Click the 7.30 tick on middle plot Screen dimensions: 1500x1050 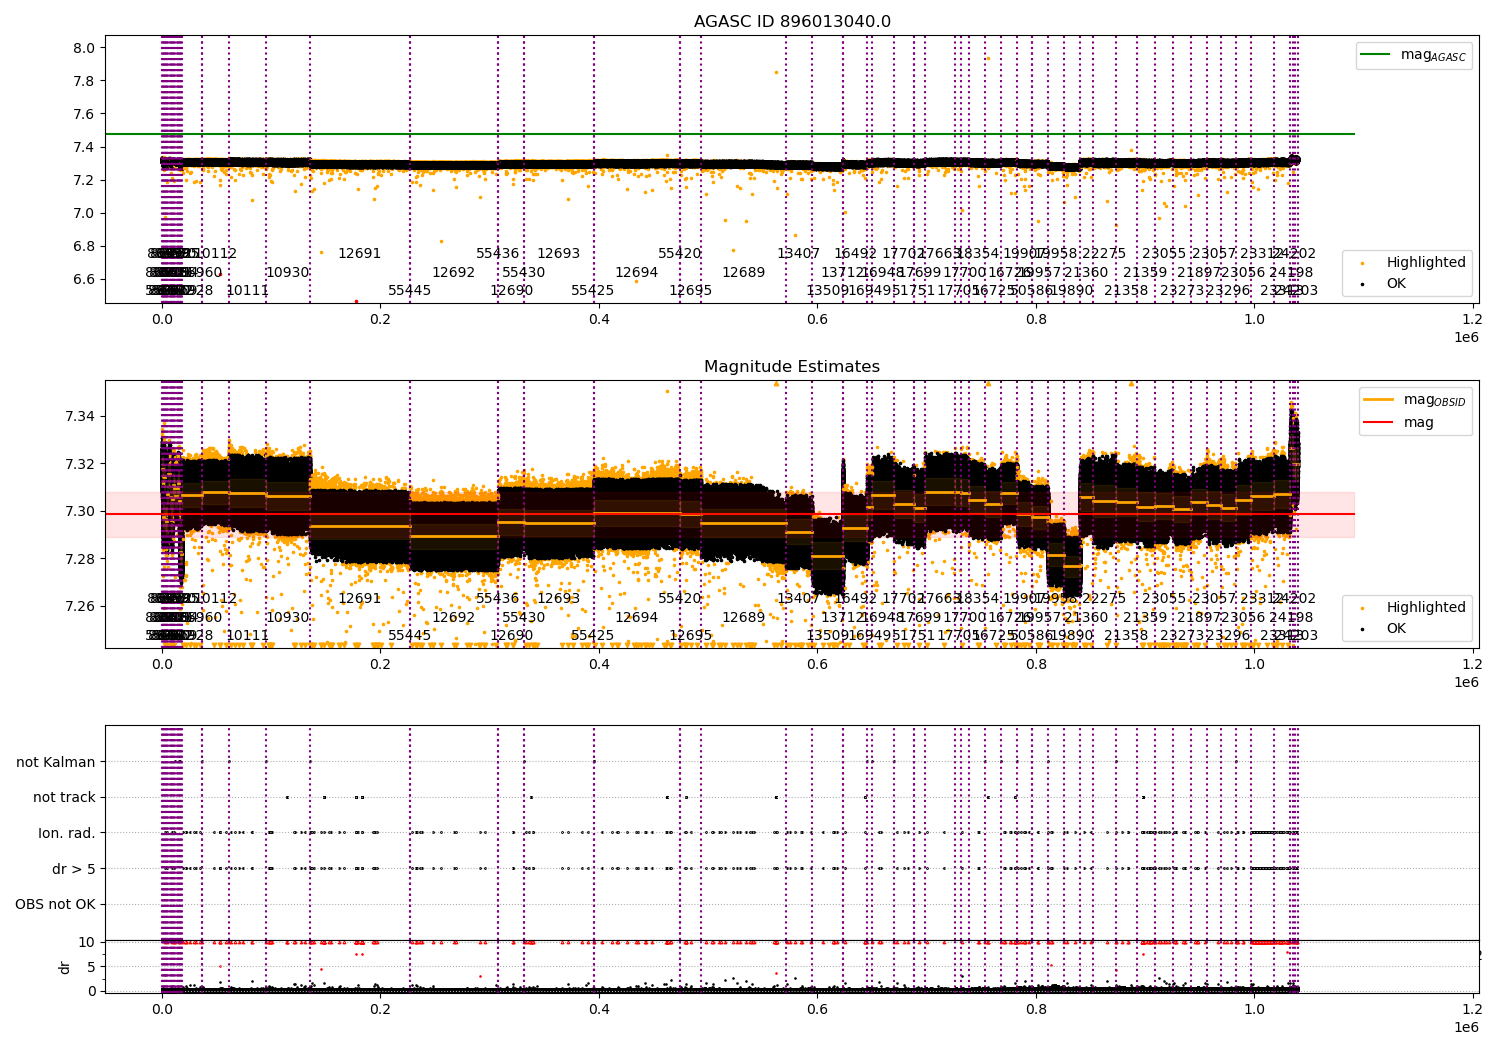80,511
